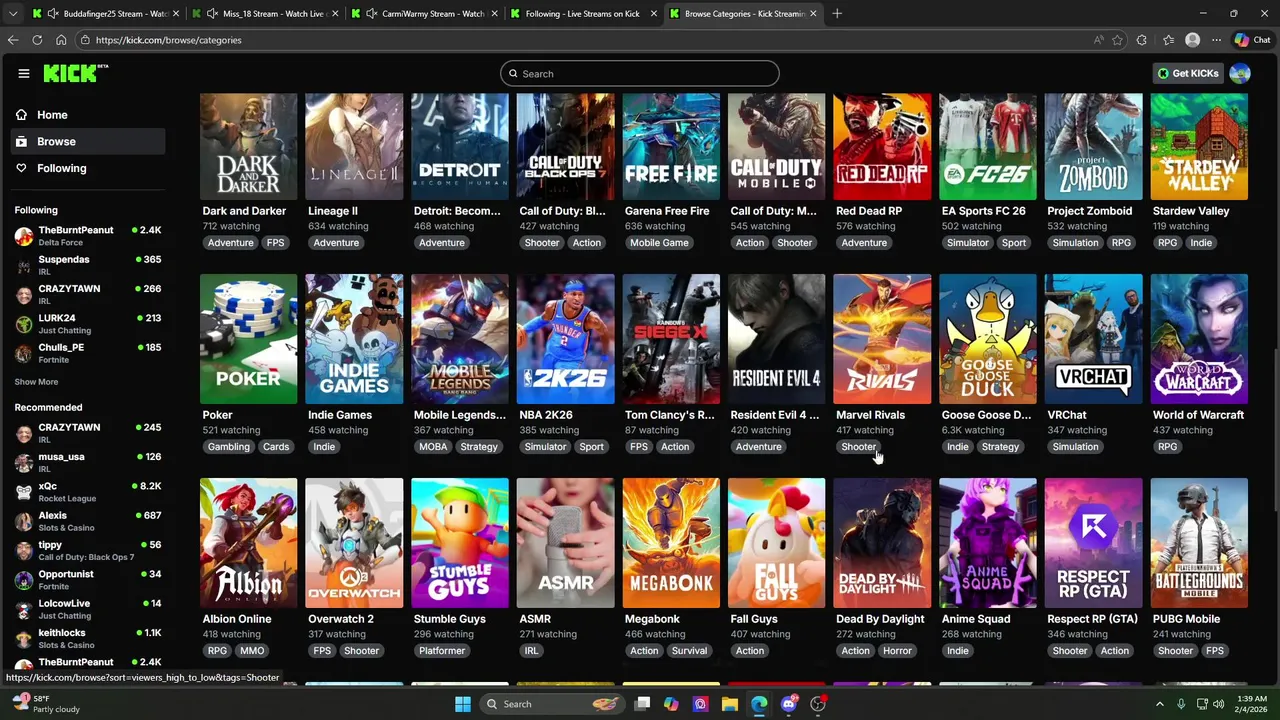The width and height of the screenshot is (1280, 720).
Task: Open a new browser tab
Action: click(837, 14)
